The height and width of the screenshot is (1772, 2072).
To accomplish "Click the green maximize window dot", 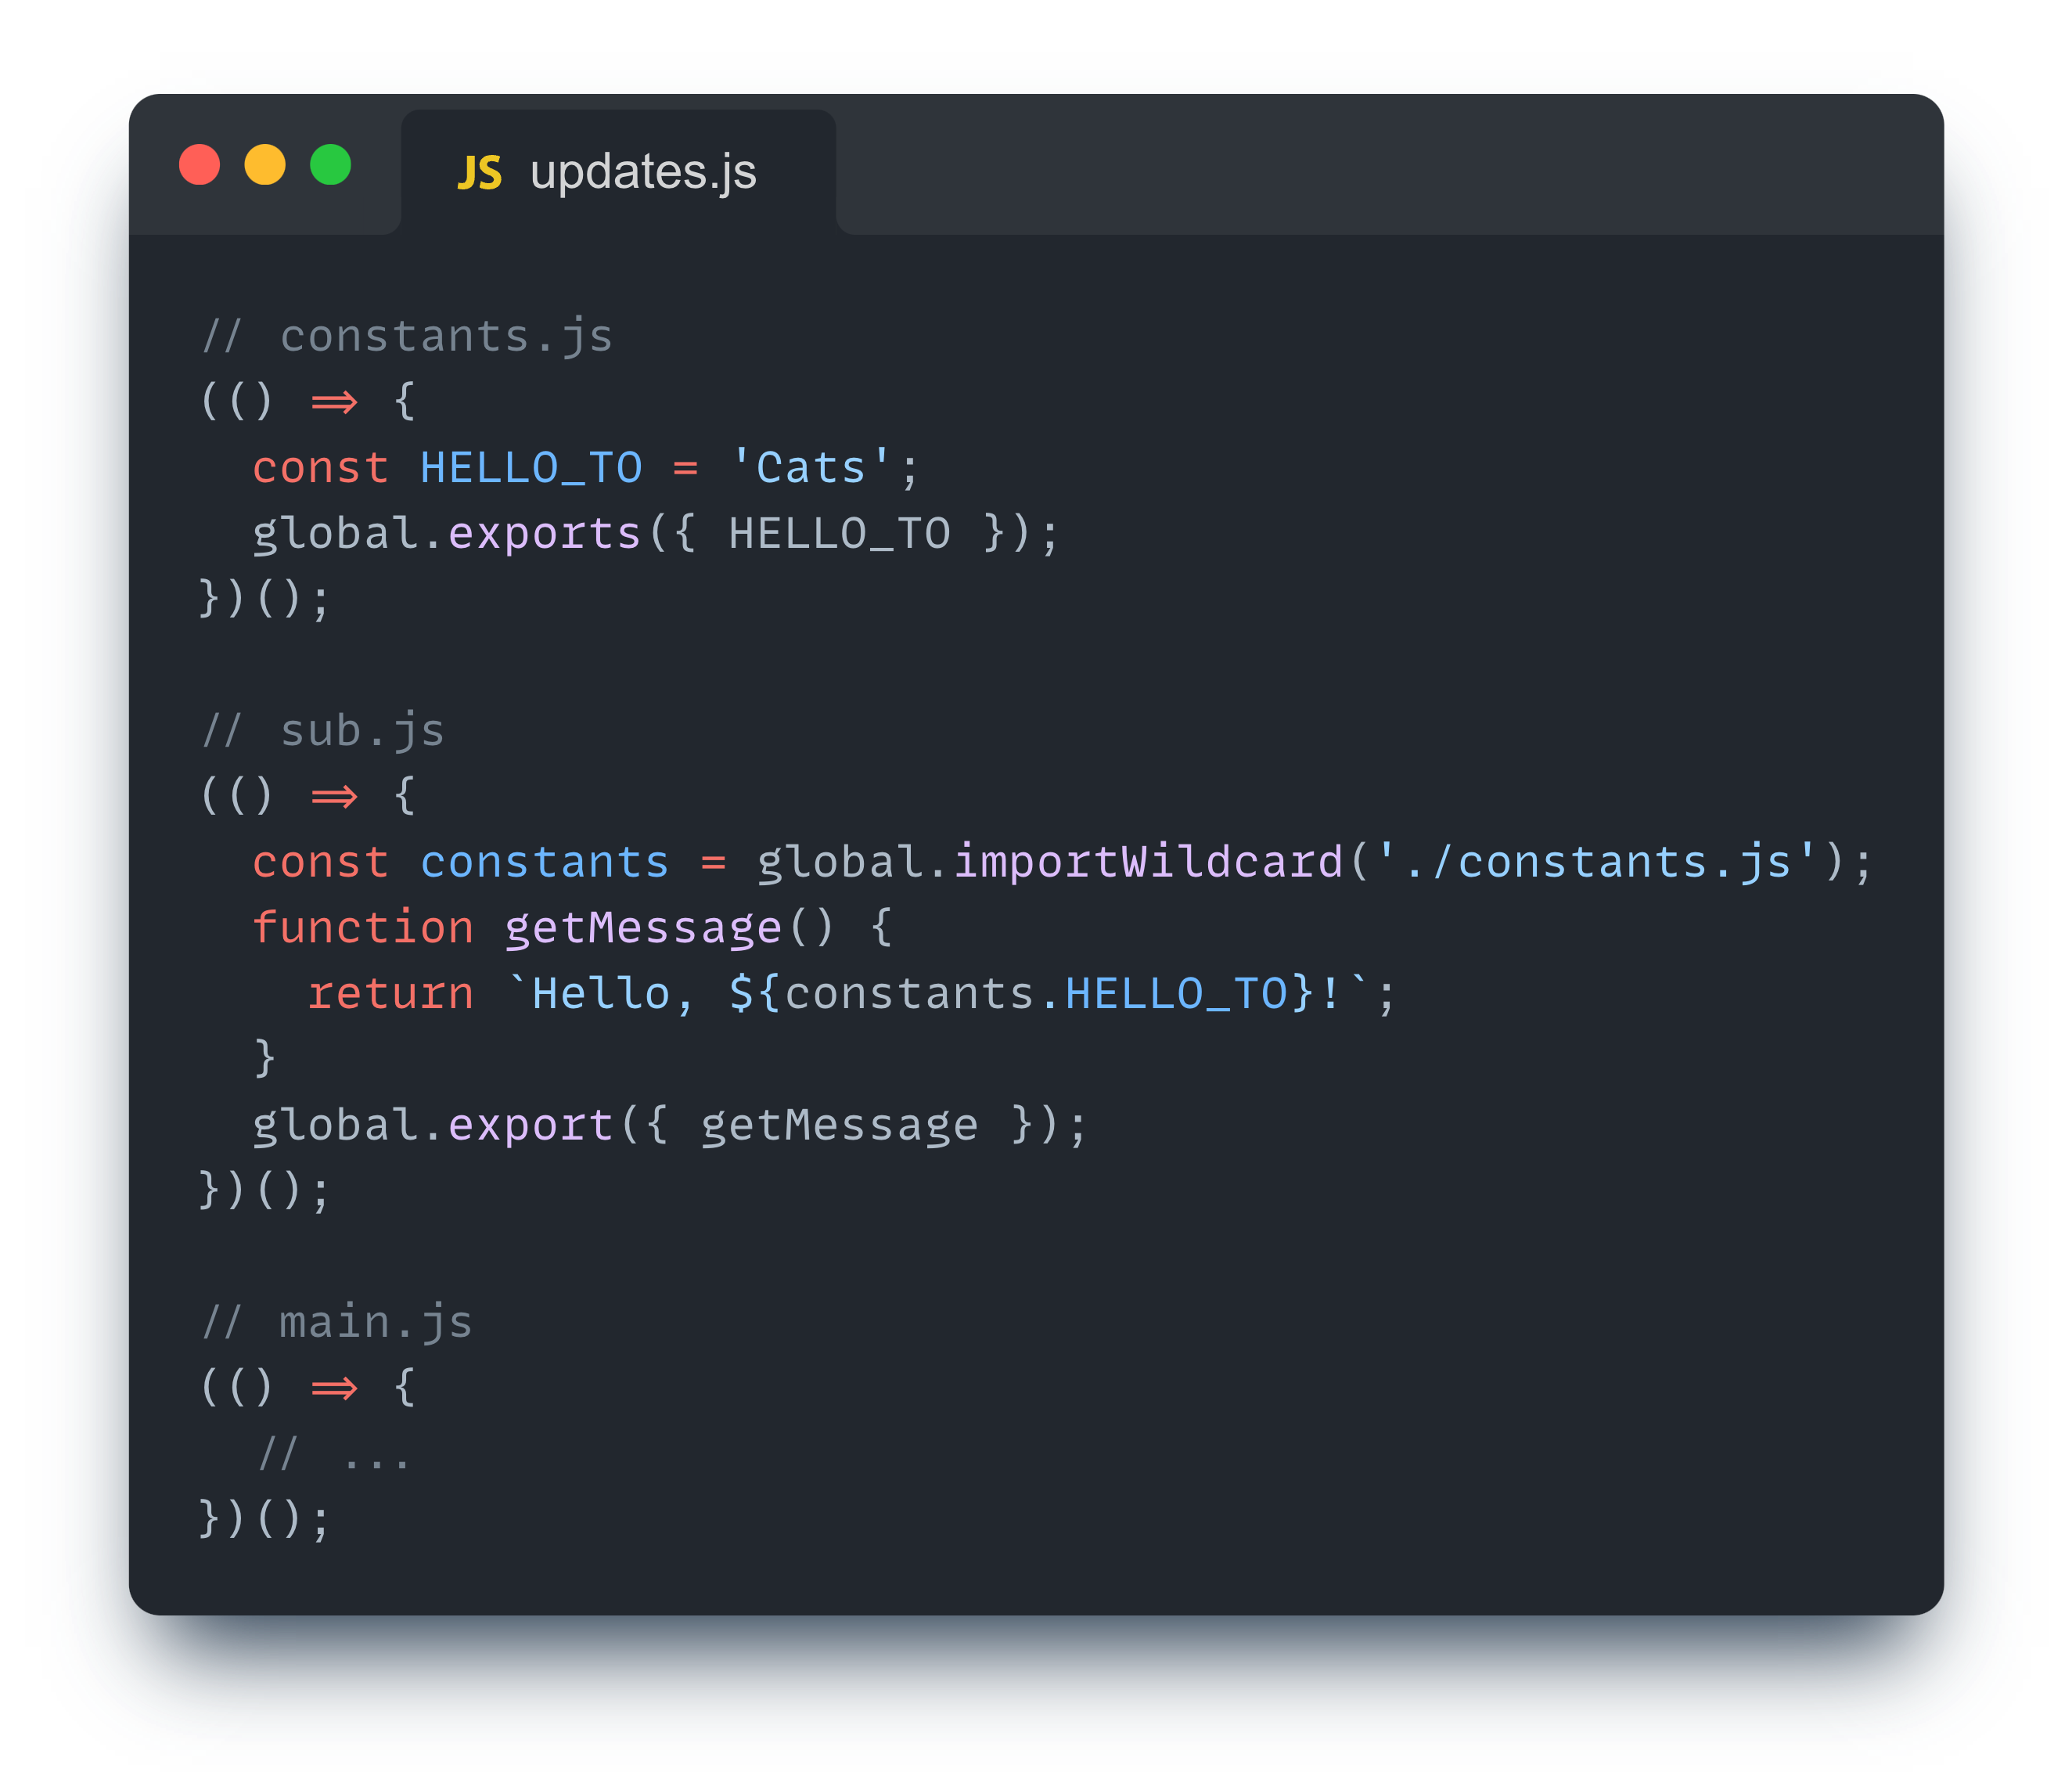I will click(x=331, y=165).
